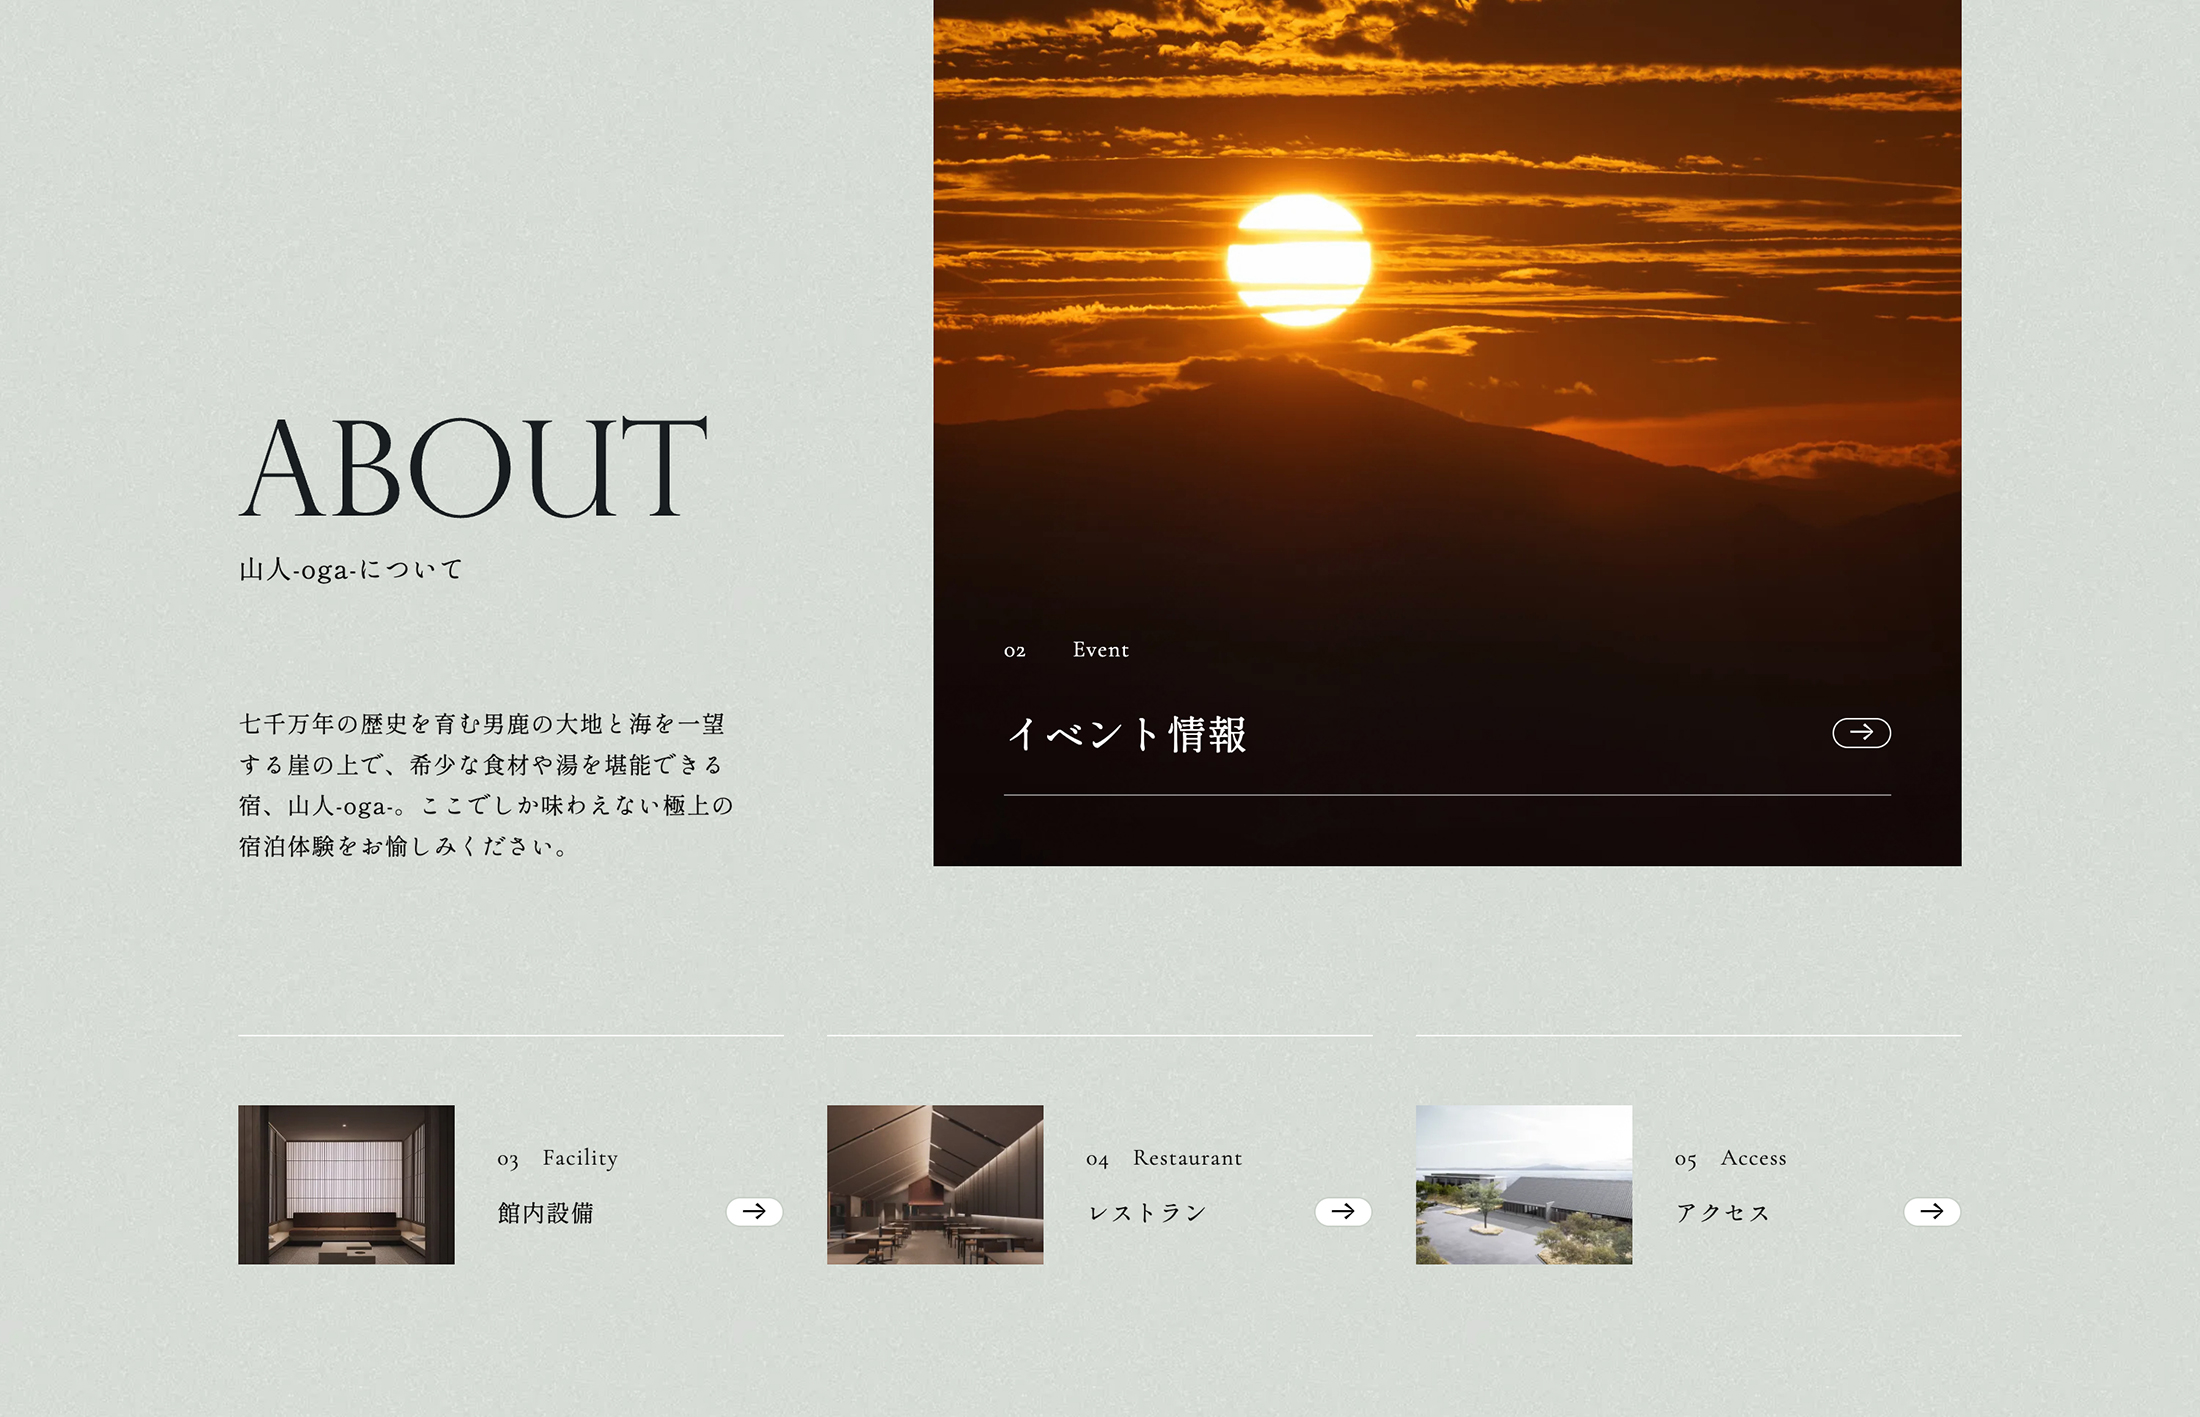
Task: Click the arrow button next to 館内設備
Action: point(754,1211)
